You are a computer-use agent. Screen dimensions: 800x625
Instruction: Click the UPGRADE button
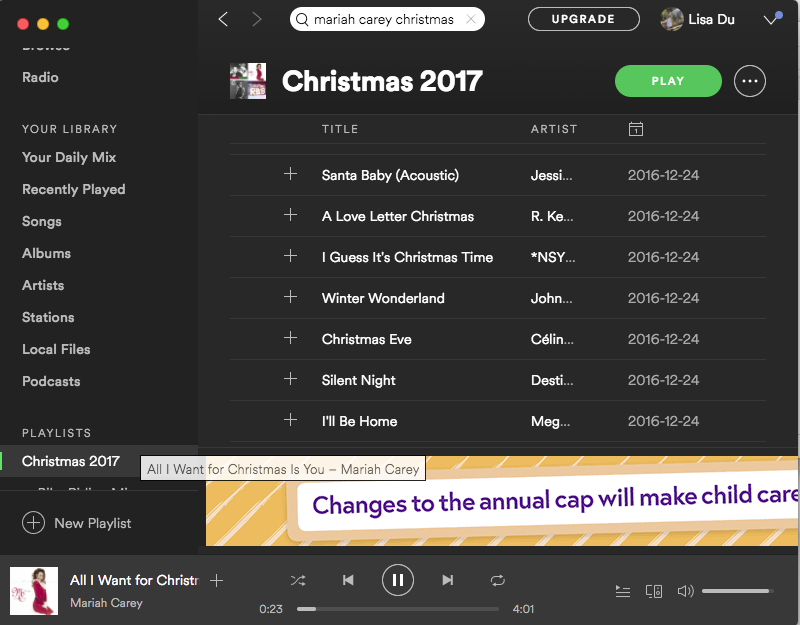tap(584, 19)
